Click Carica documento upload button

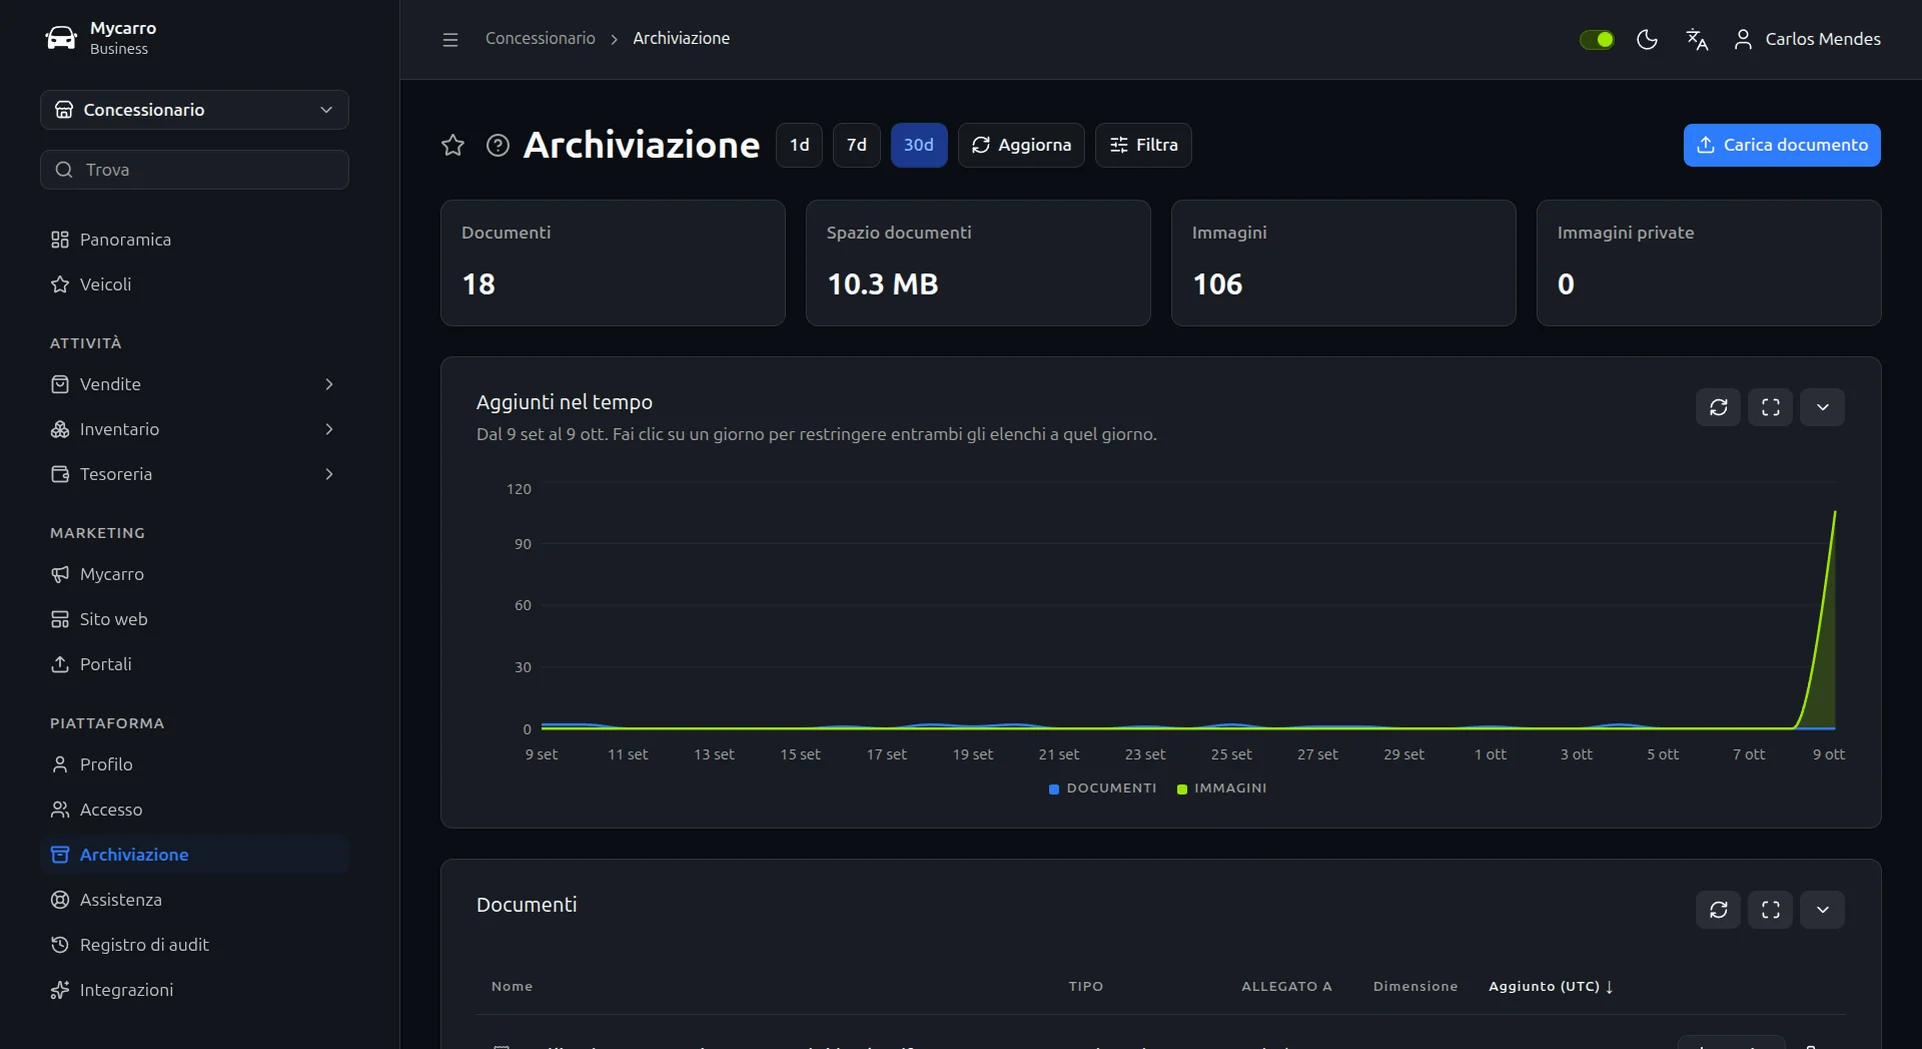pos(1781,145)
